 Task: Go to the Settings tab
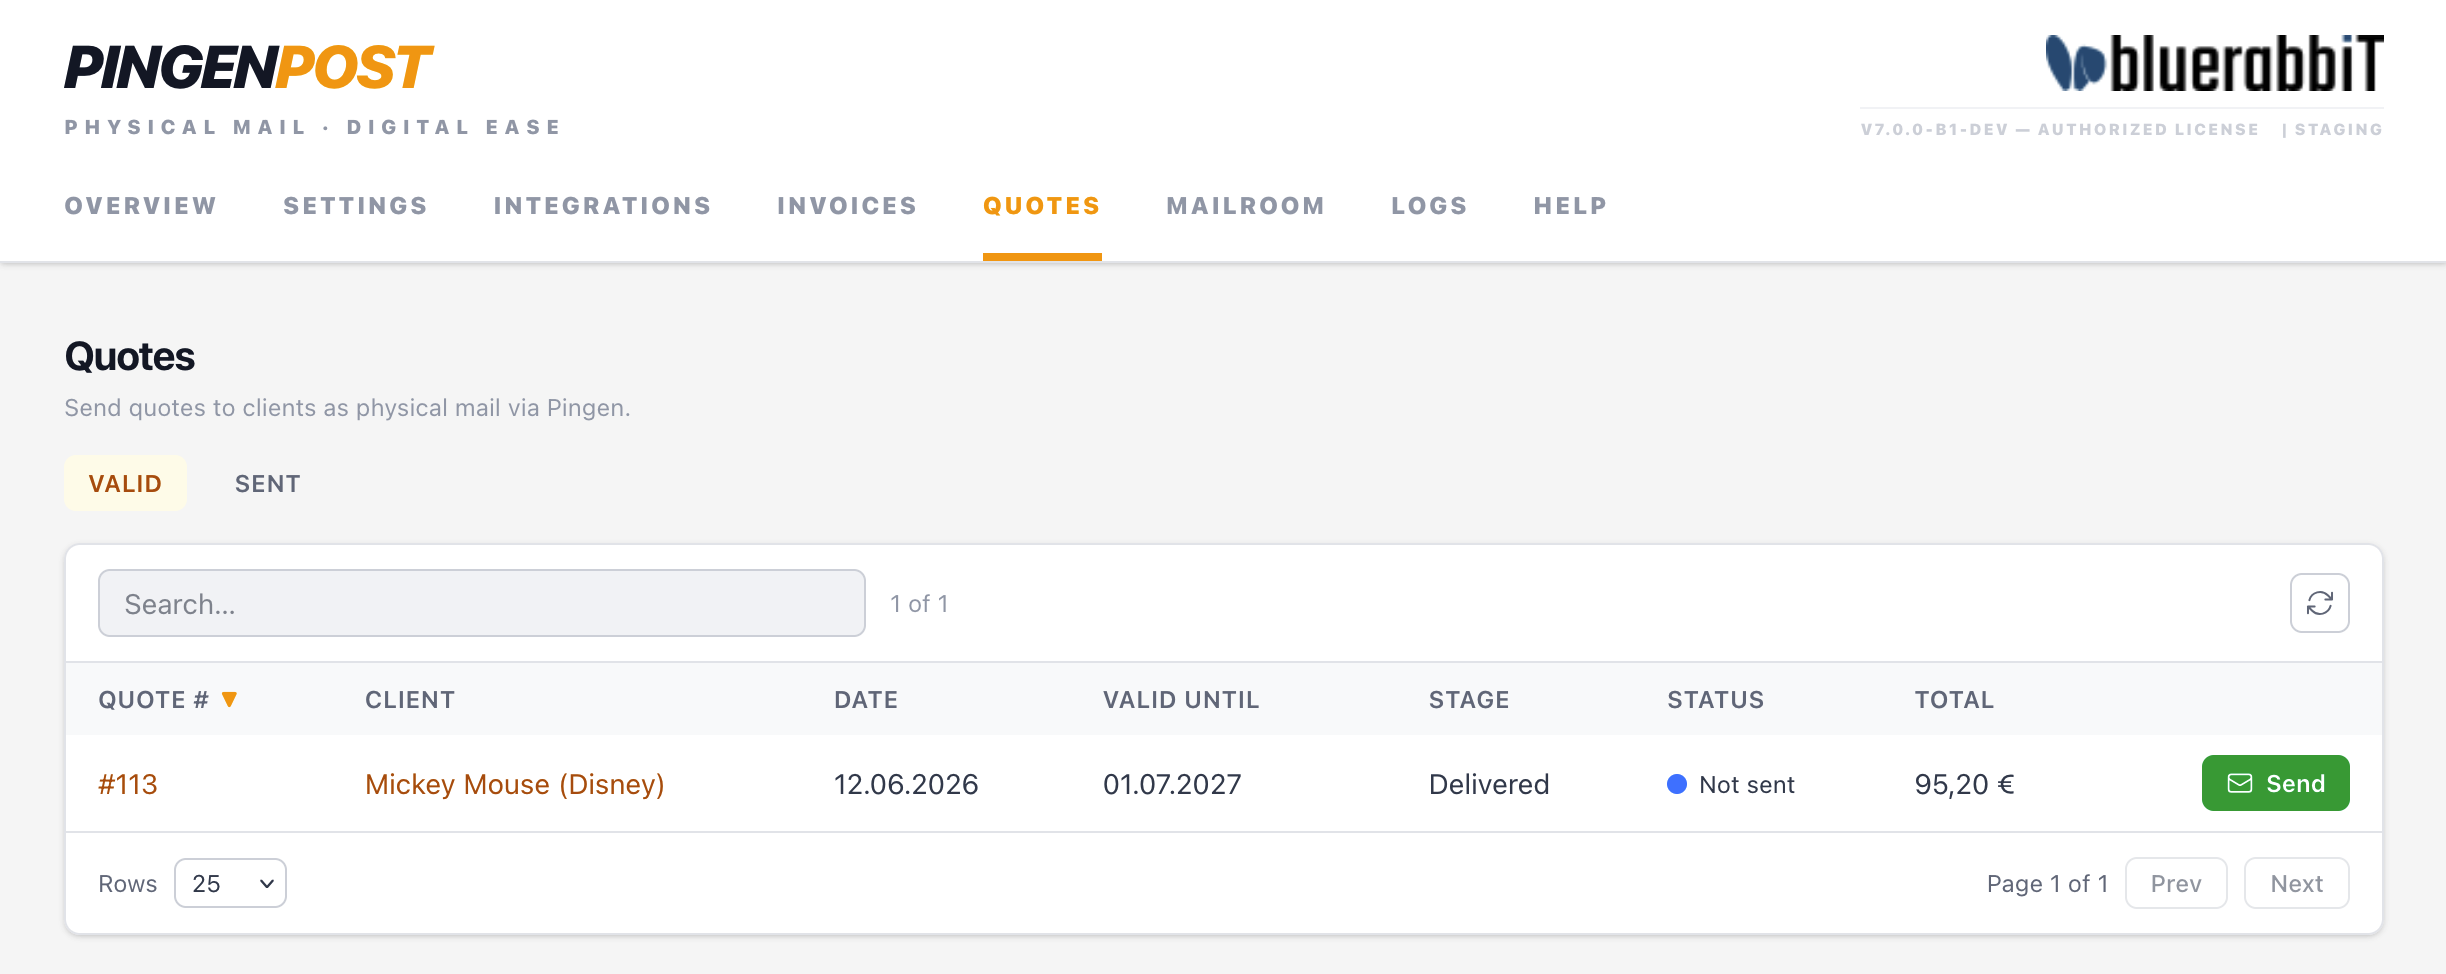[x=356, y=206]
